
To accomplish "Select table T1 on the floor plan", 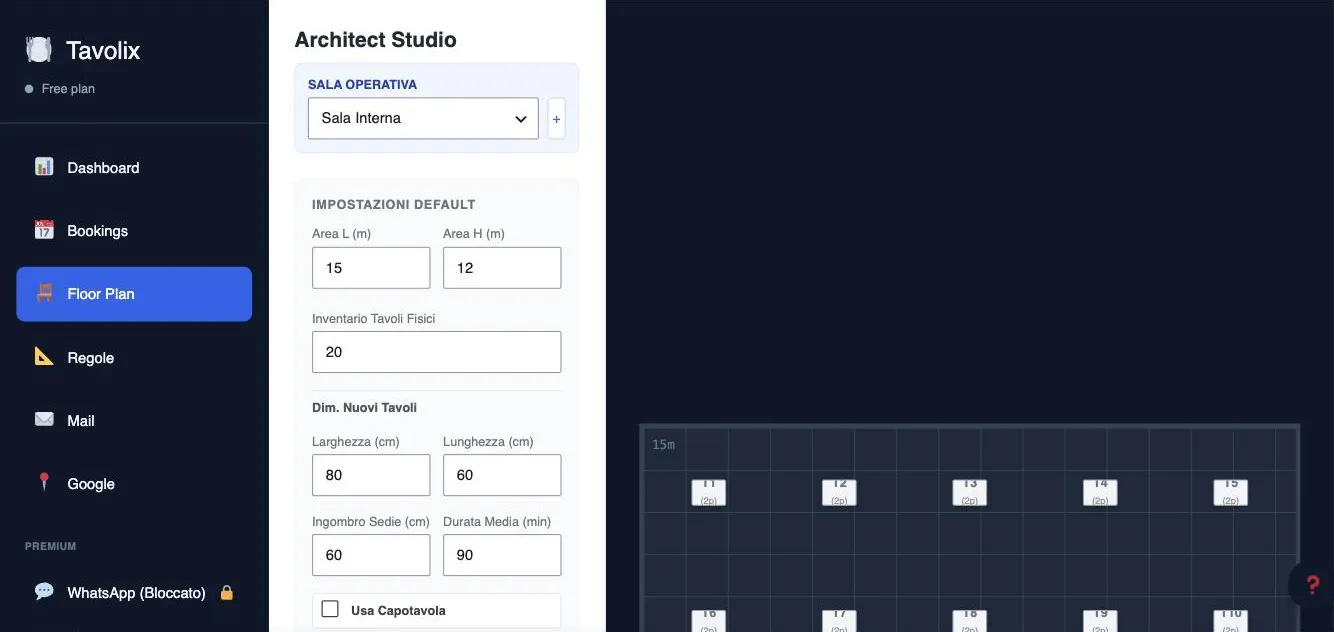I will (709, 492).
